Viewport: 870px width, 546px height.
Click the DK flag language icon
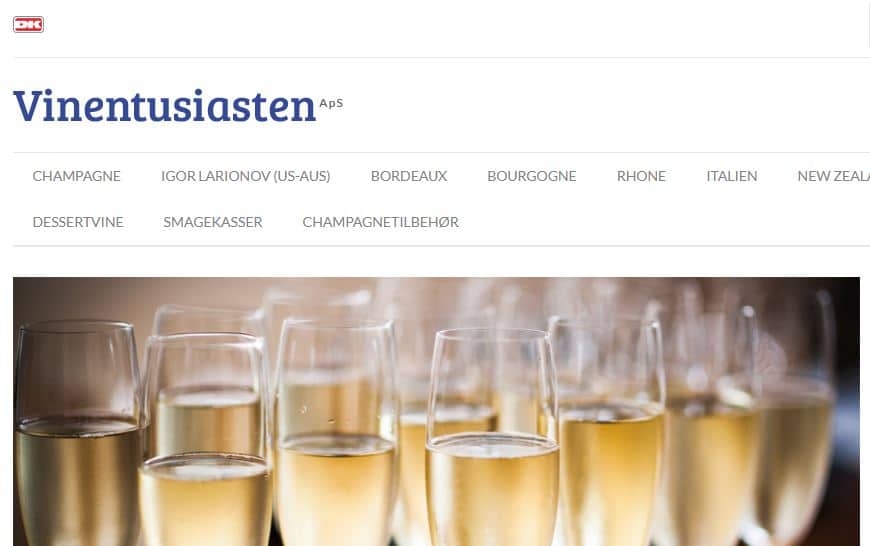pyautogui.click(x=28, y=24)
